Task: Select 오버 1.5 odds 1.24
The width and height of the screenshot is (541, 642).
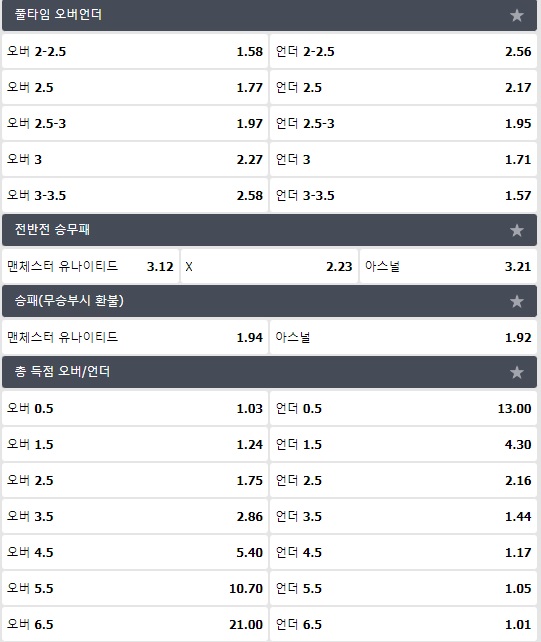Action: [x=135, y=444]
